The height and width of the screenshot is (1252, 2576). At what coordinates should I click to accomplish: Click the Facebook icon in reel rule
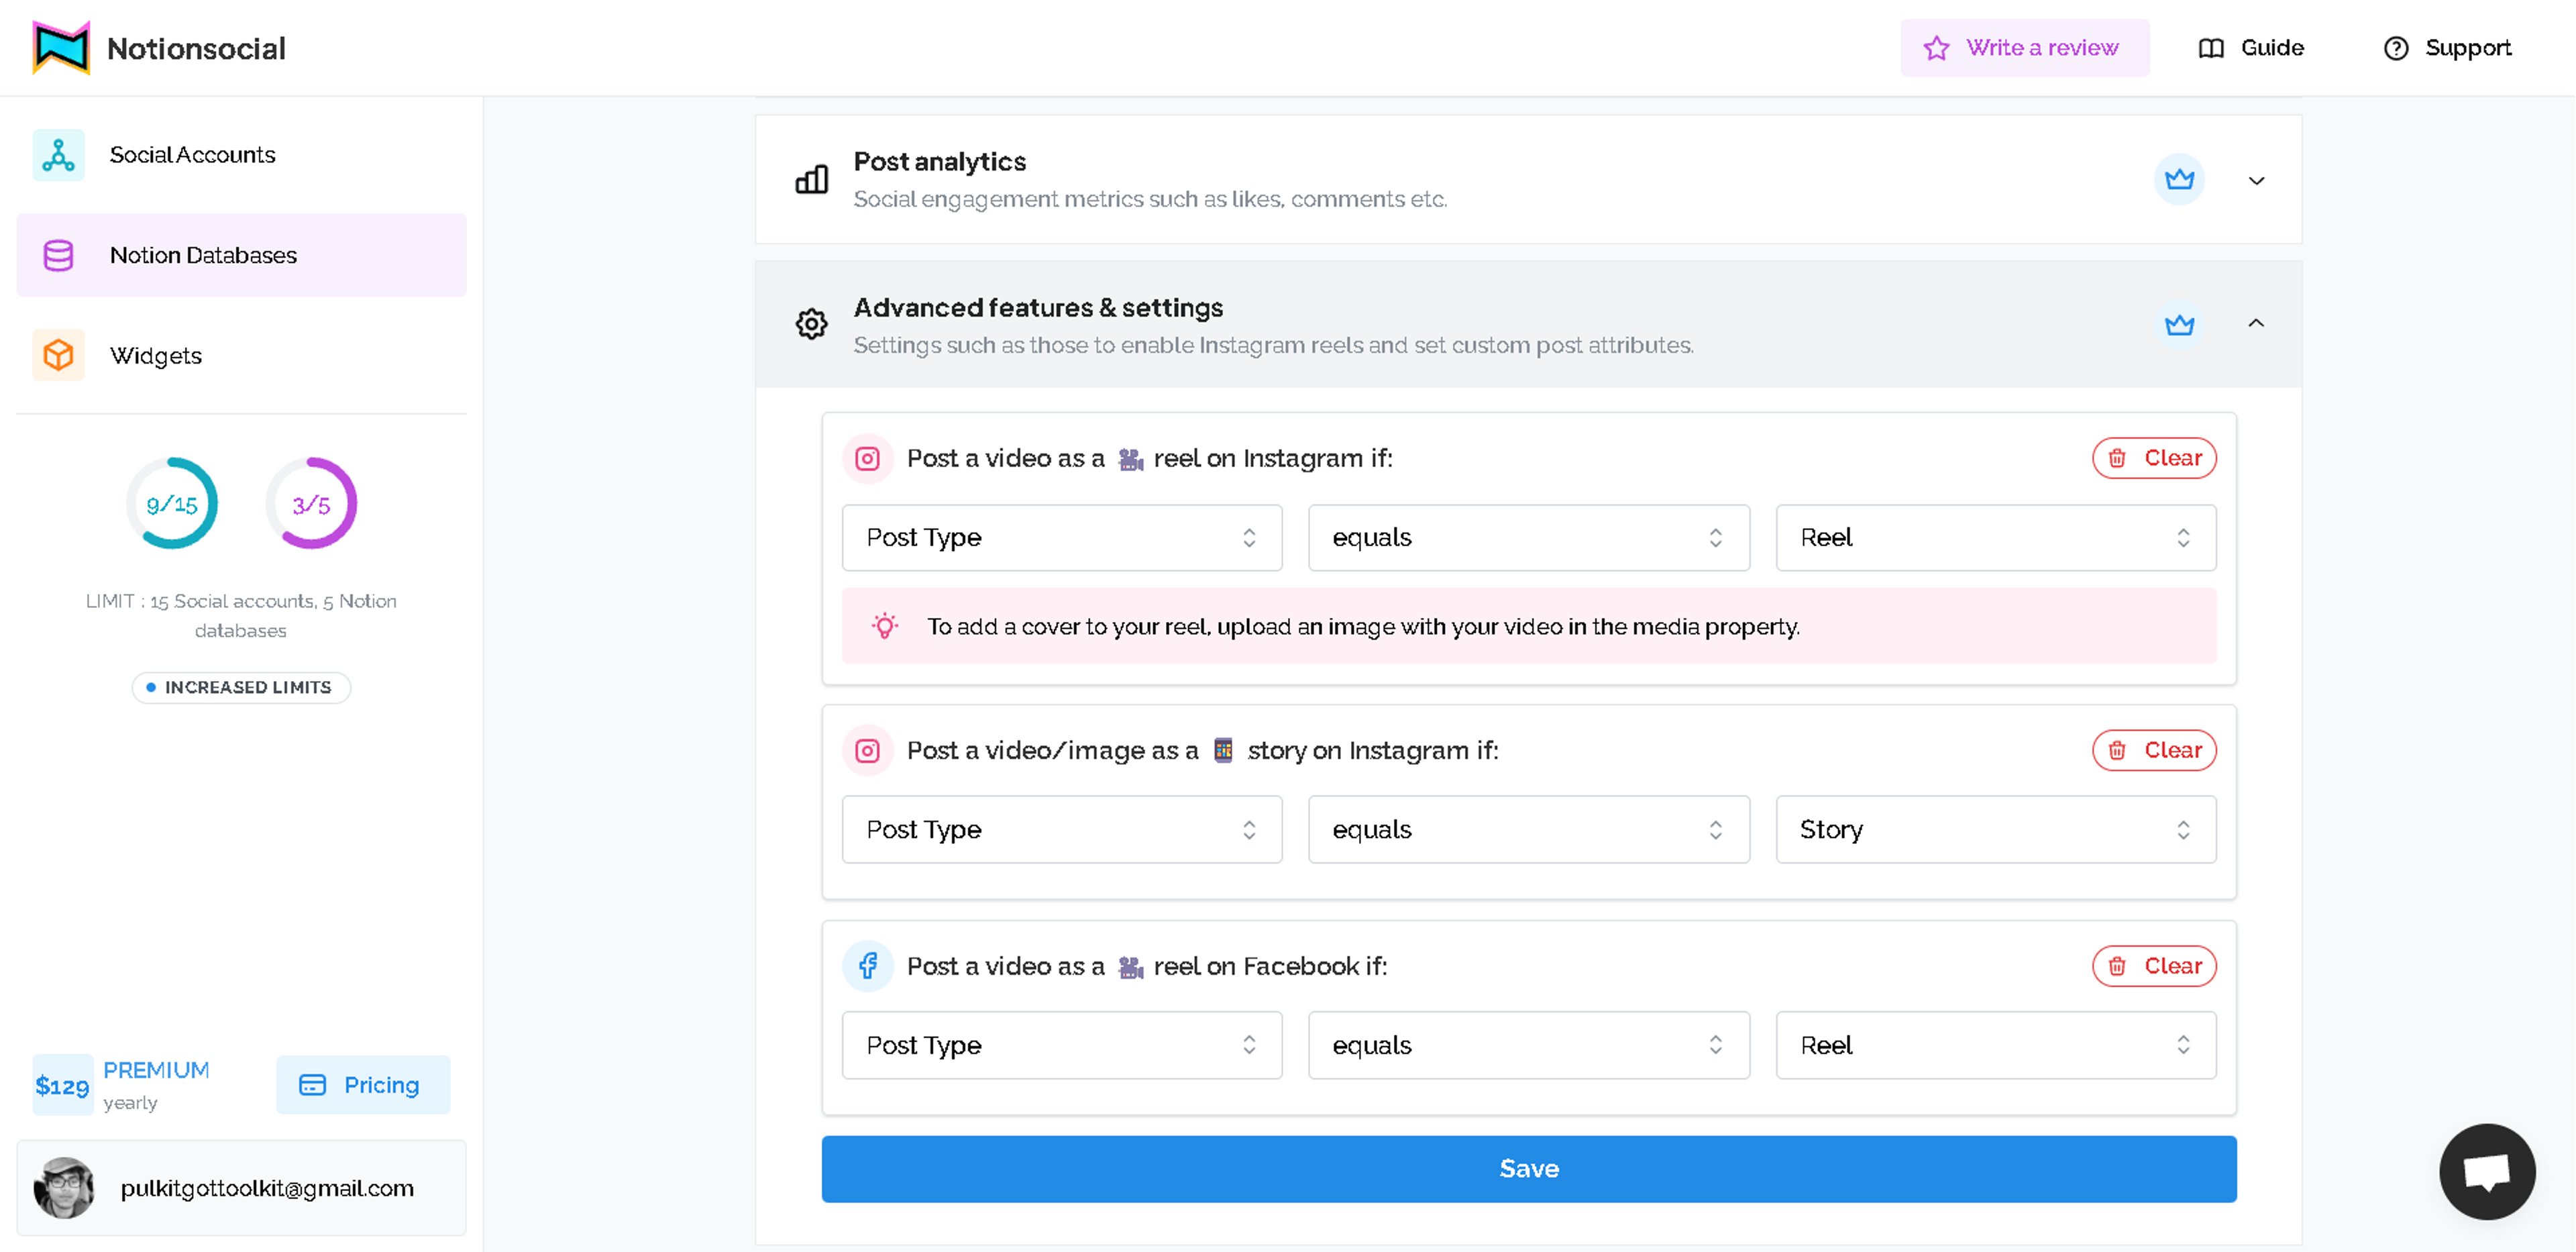(867, 966)
